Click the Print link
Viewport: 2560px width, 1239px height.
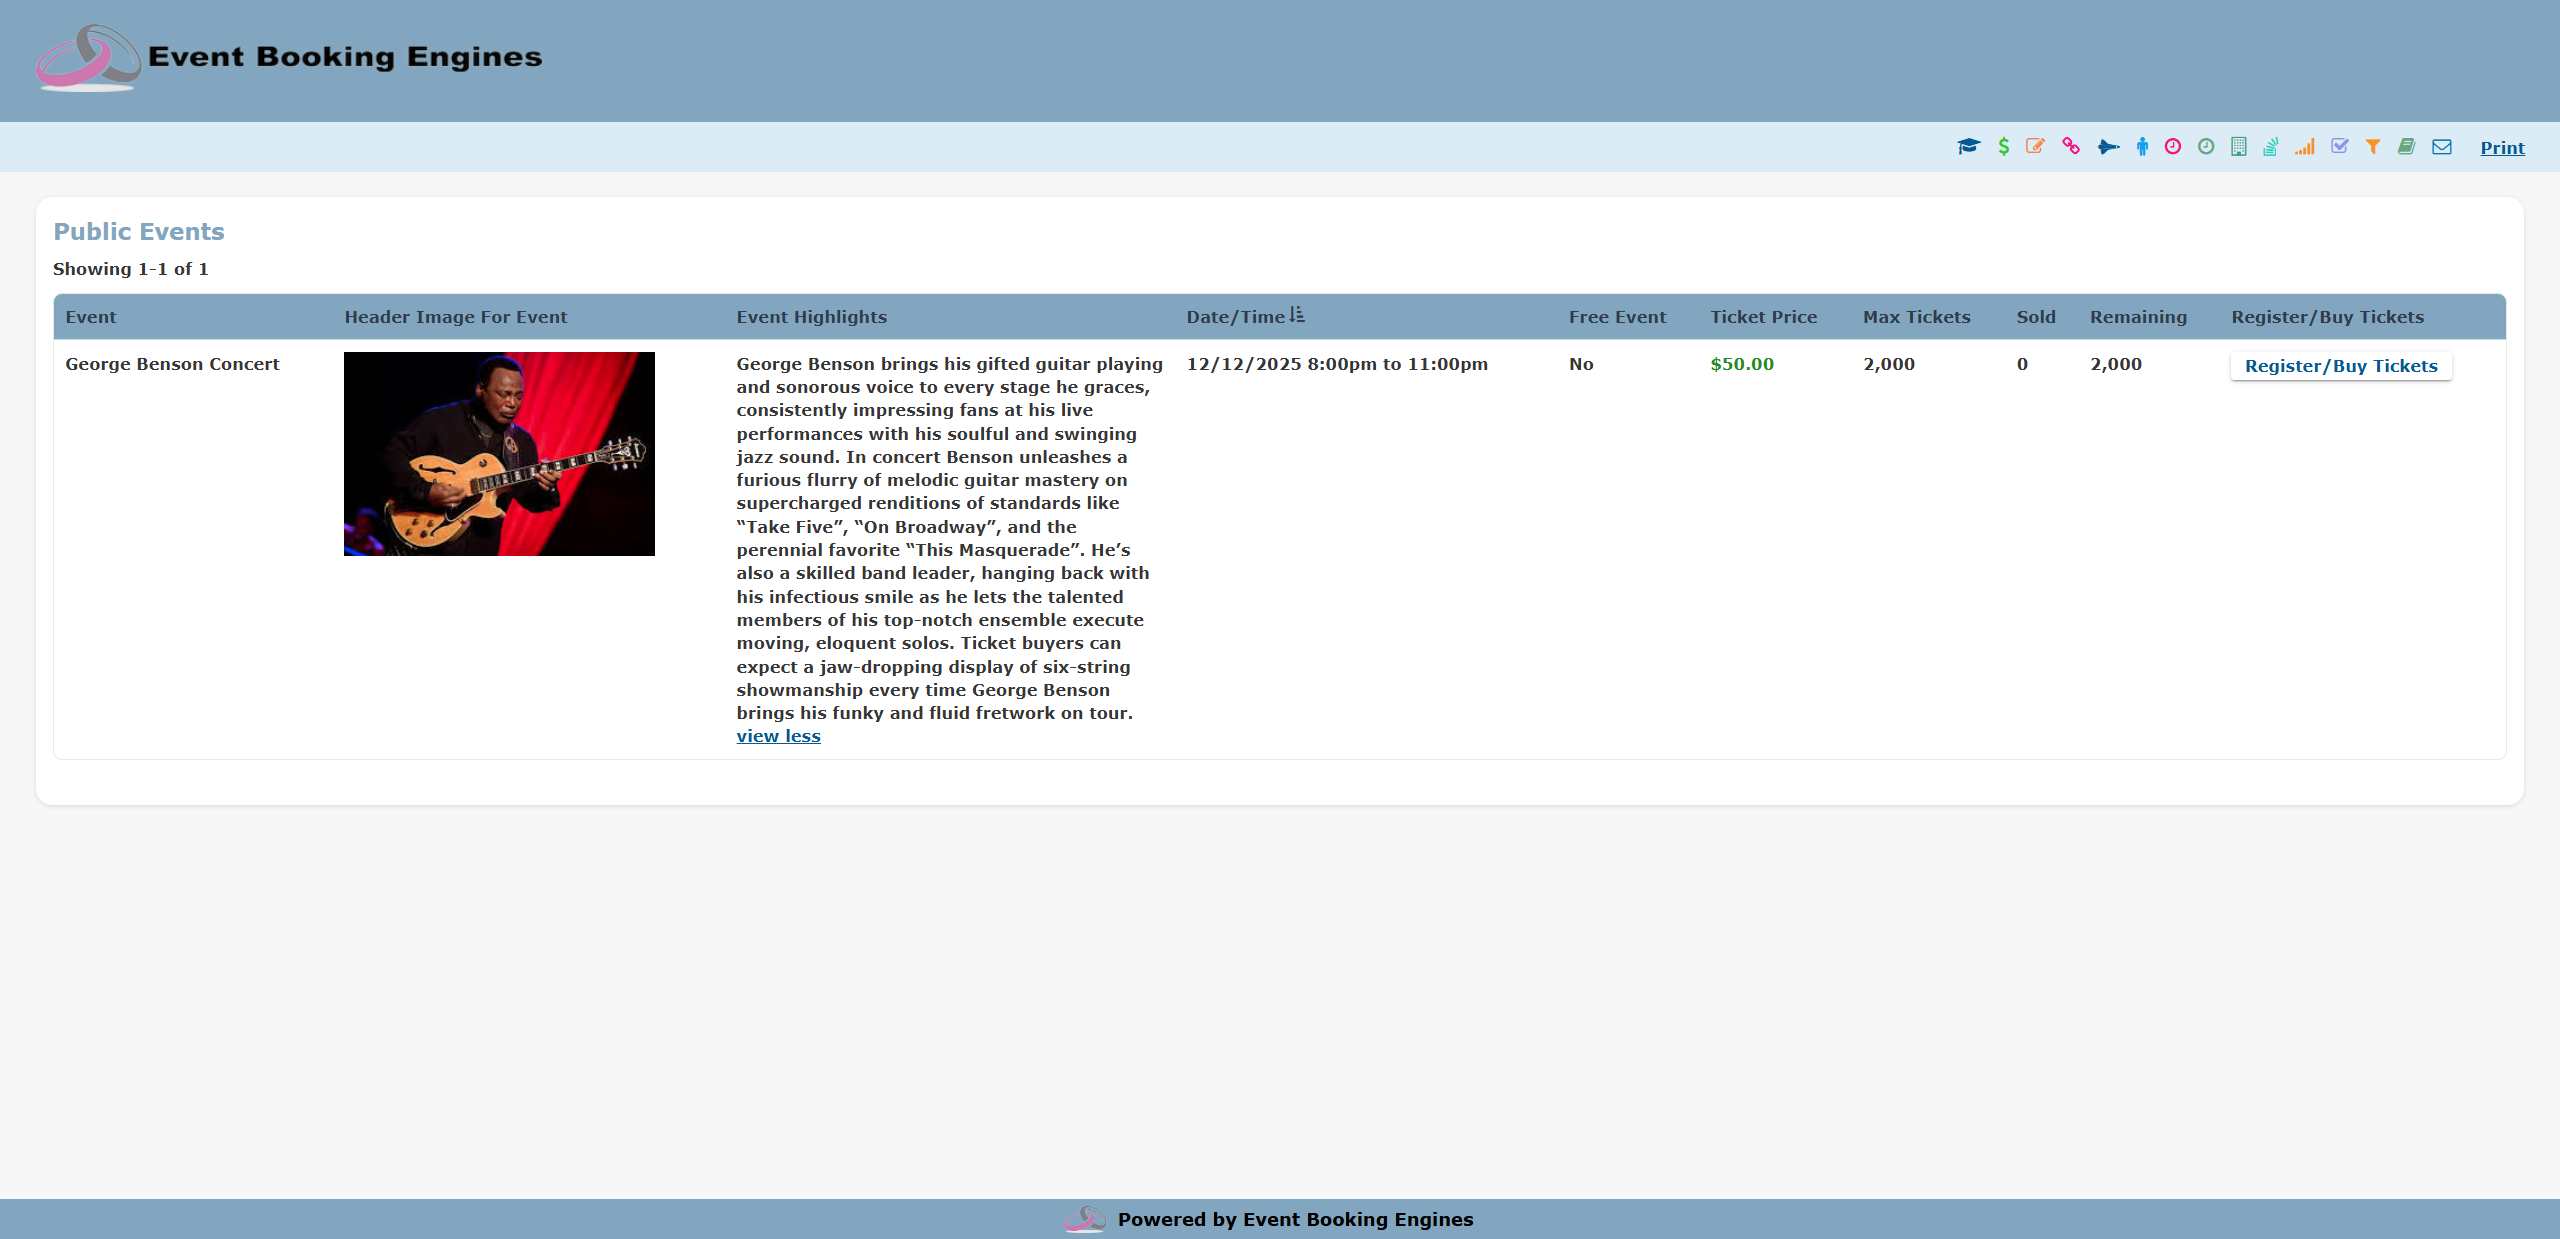pyautogui.click(x=2502, y=148)
